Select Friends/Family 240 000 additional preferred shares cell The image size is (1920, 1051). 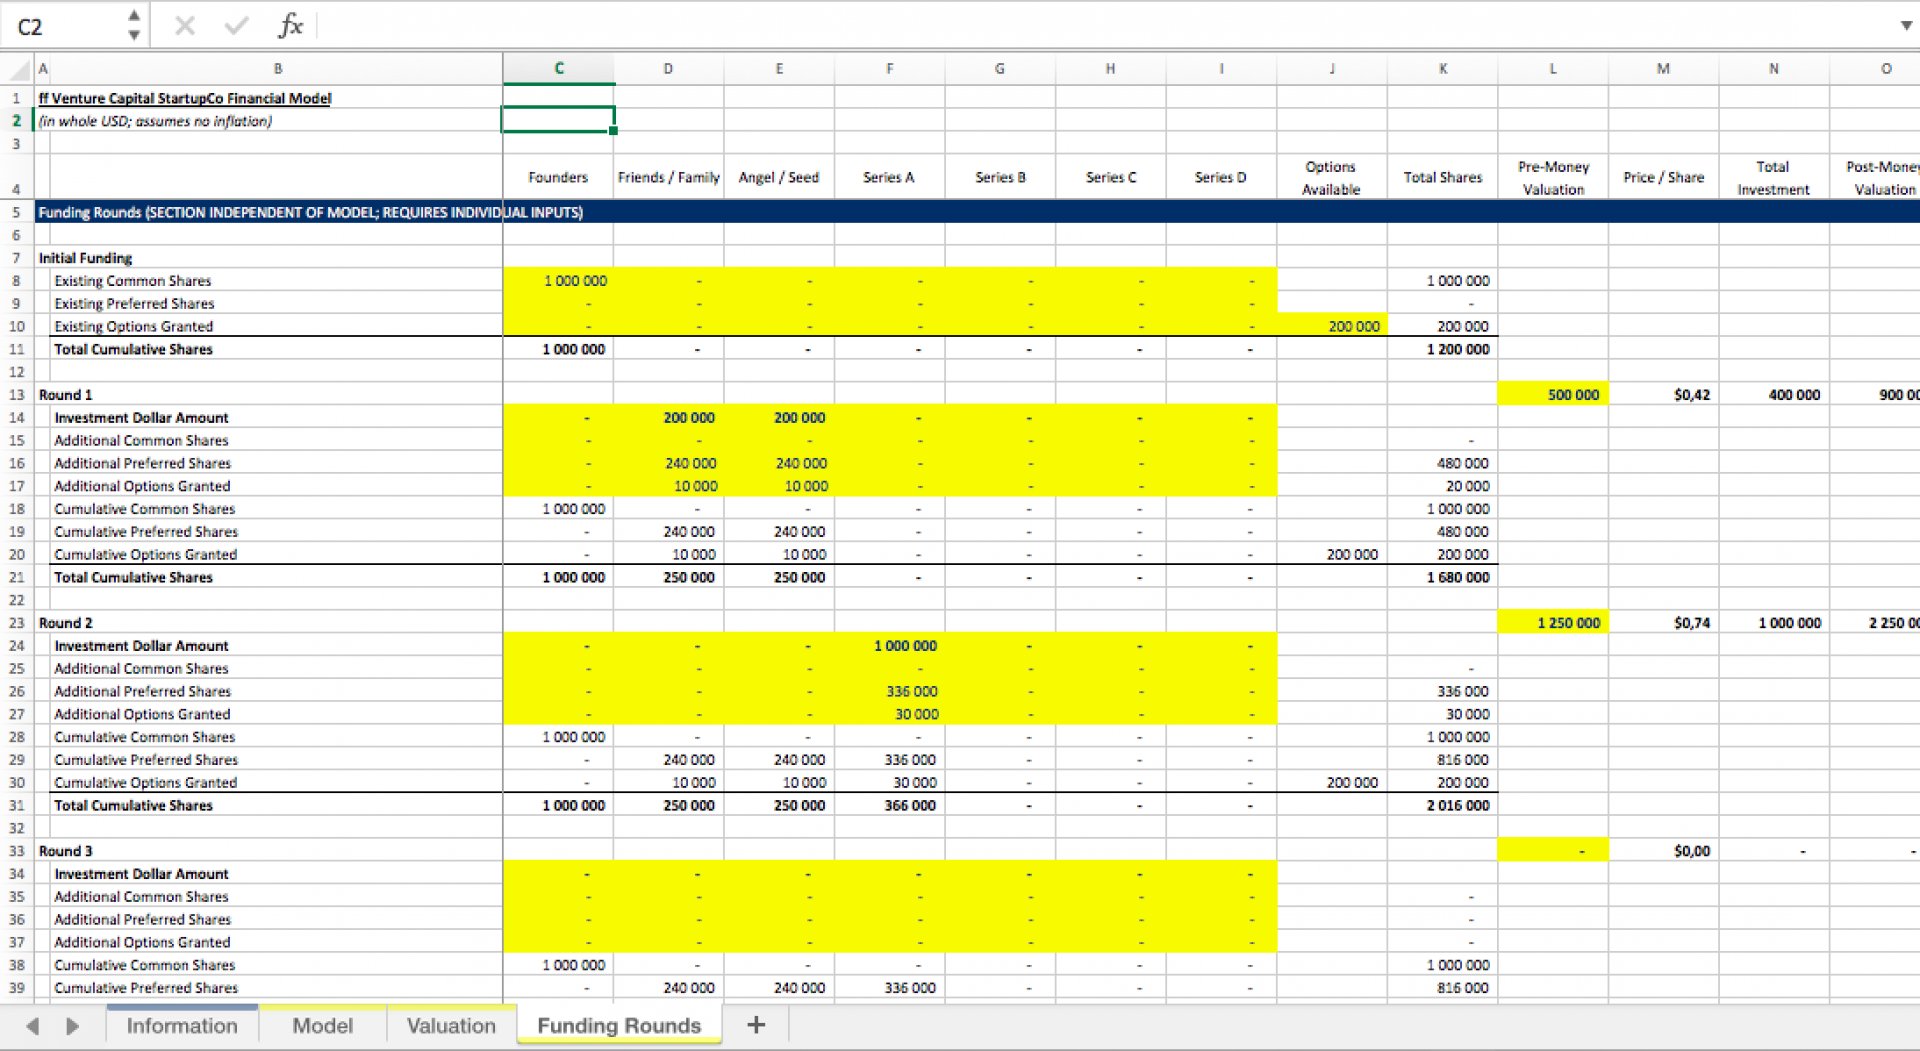[x=668, y=463]
